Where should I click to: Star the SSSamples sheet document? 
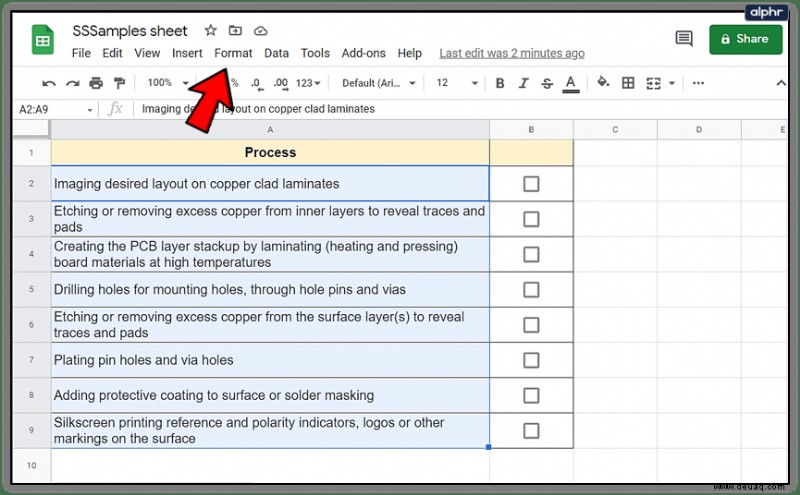[210, 31]
